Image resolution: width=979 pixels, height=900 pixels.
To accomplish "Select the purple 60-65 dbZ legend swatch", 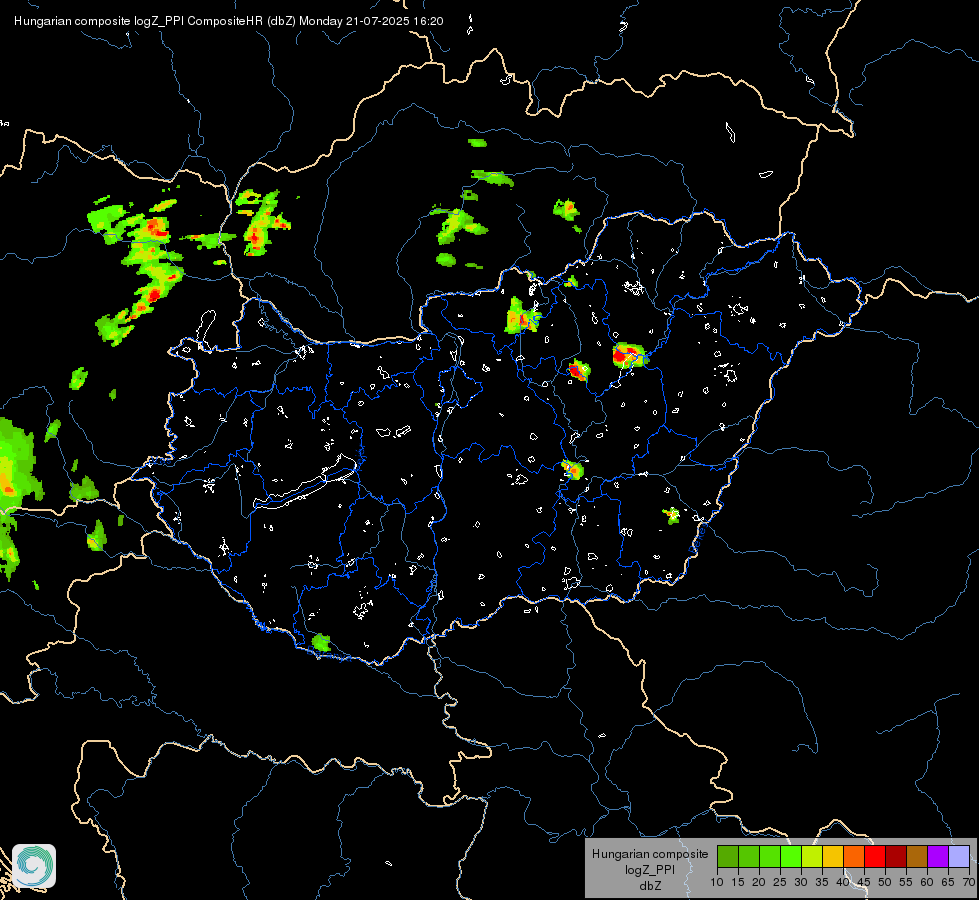I will 938,856.
